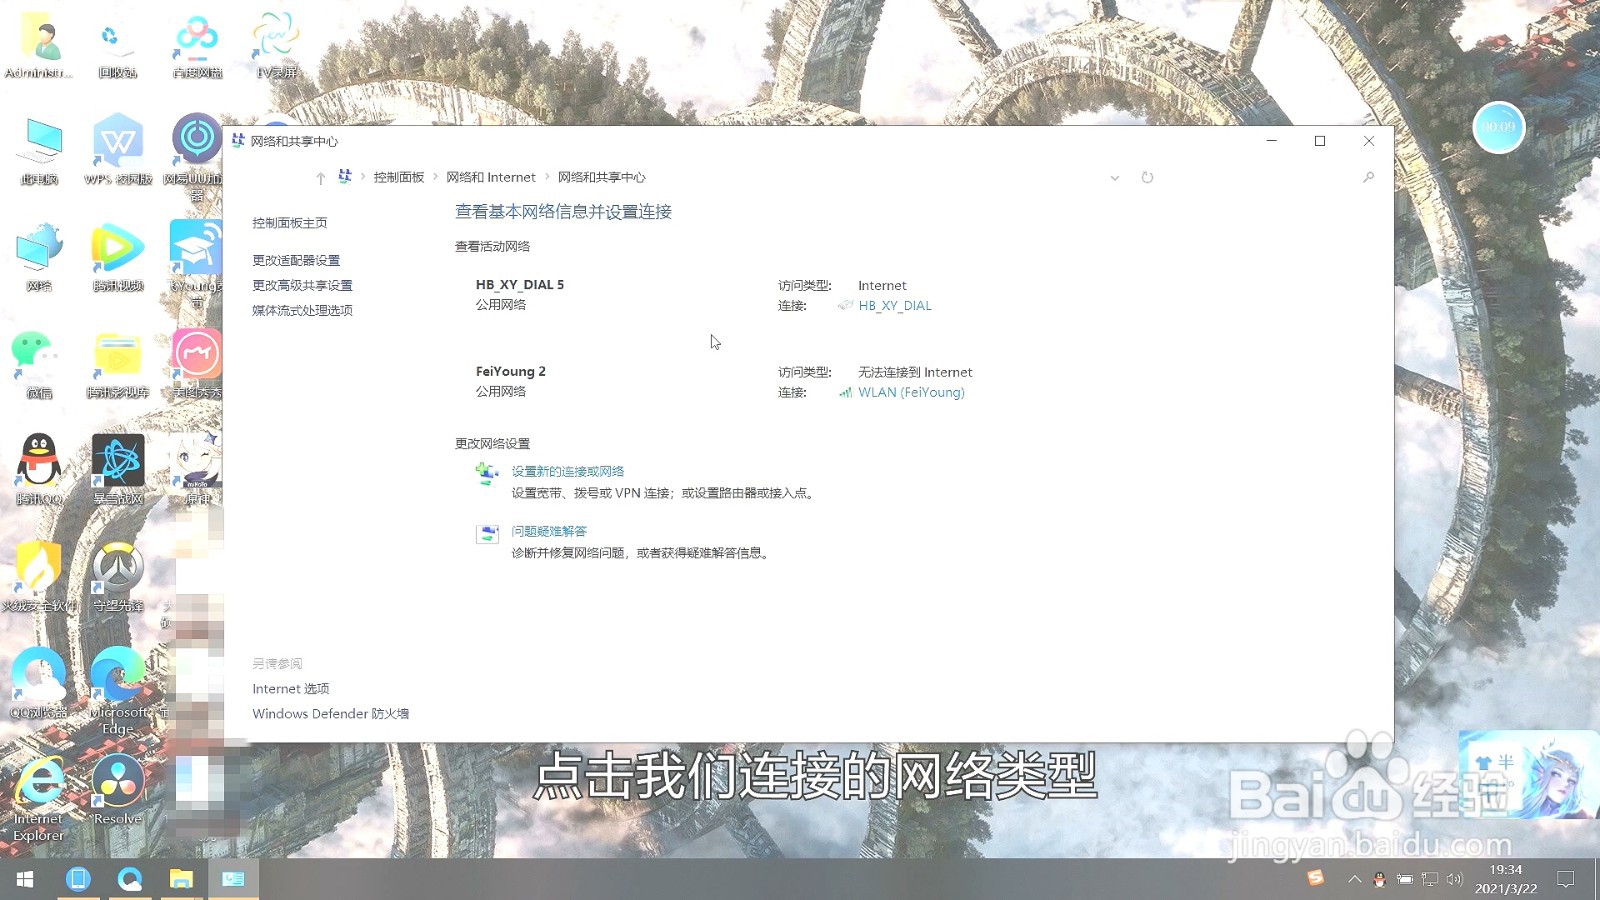The width and height of the screenshot is (1600, 900).
Task: Open QQ Browser from the taskbar
Action: [x=130, y=879]
